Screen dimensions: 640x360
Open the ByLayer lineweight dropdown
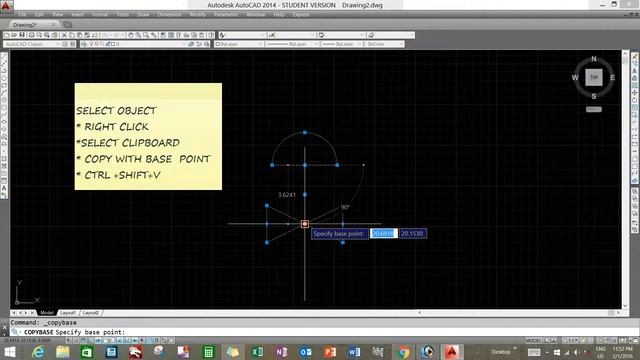[x=341, y=44]
